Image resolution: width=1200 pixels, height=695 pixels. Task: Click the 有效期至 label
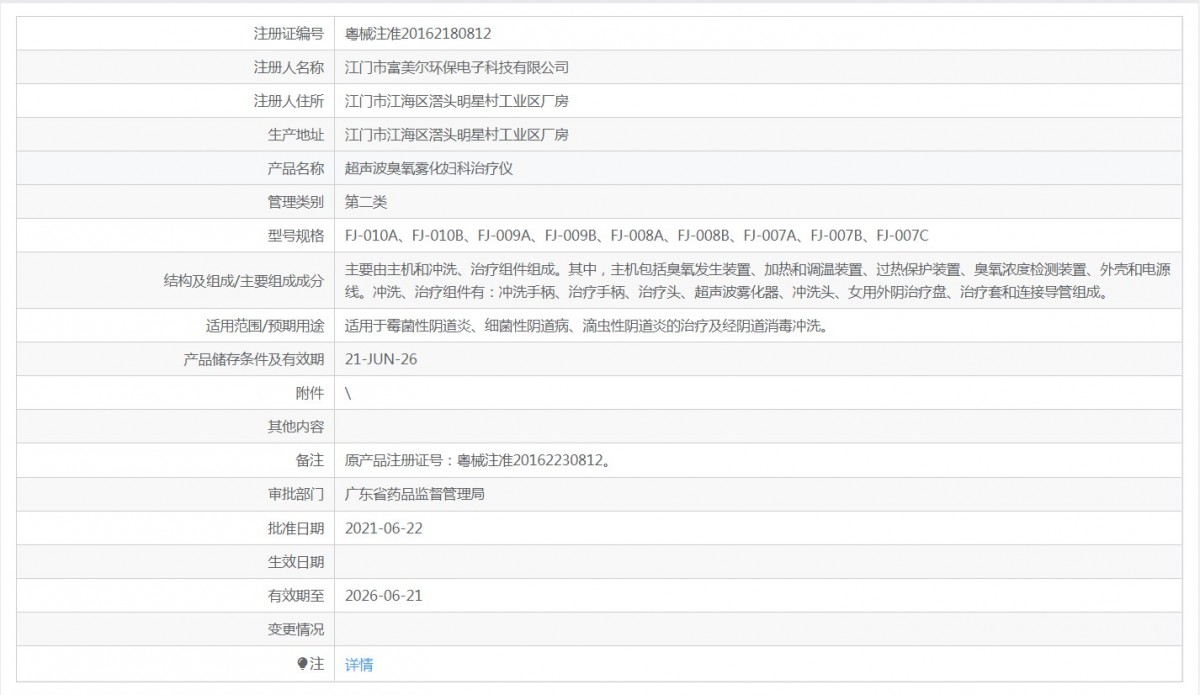pos(296,596)
